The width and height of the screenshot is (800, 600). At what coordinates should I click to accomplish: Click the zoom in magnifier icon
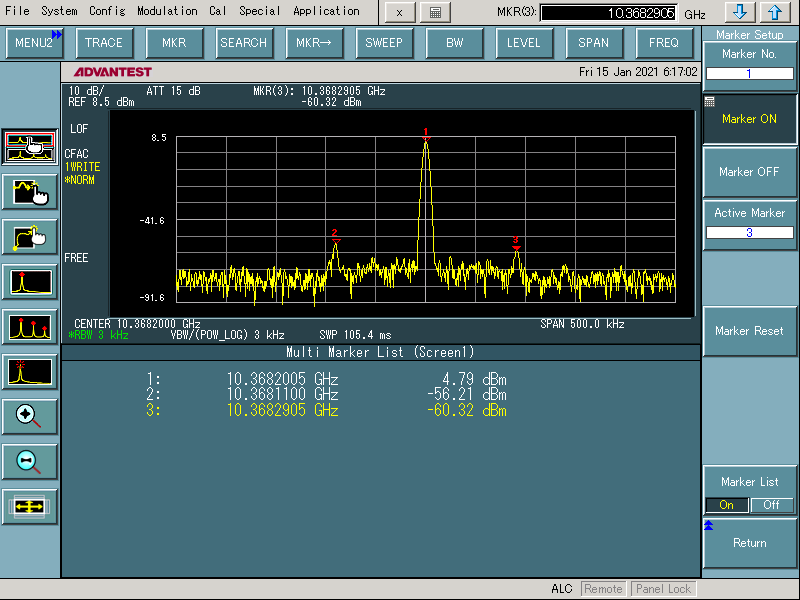point(30,416)
